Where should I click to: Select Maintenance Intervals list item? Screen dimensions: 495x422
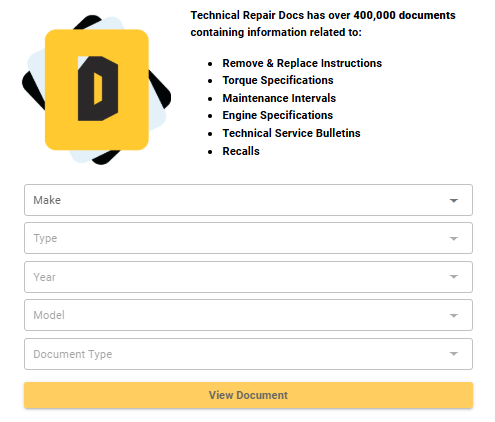tap(279, 98)
